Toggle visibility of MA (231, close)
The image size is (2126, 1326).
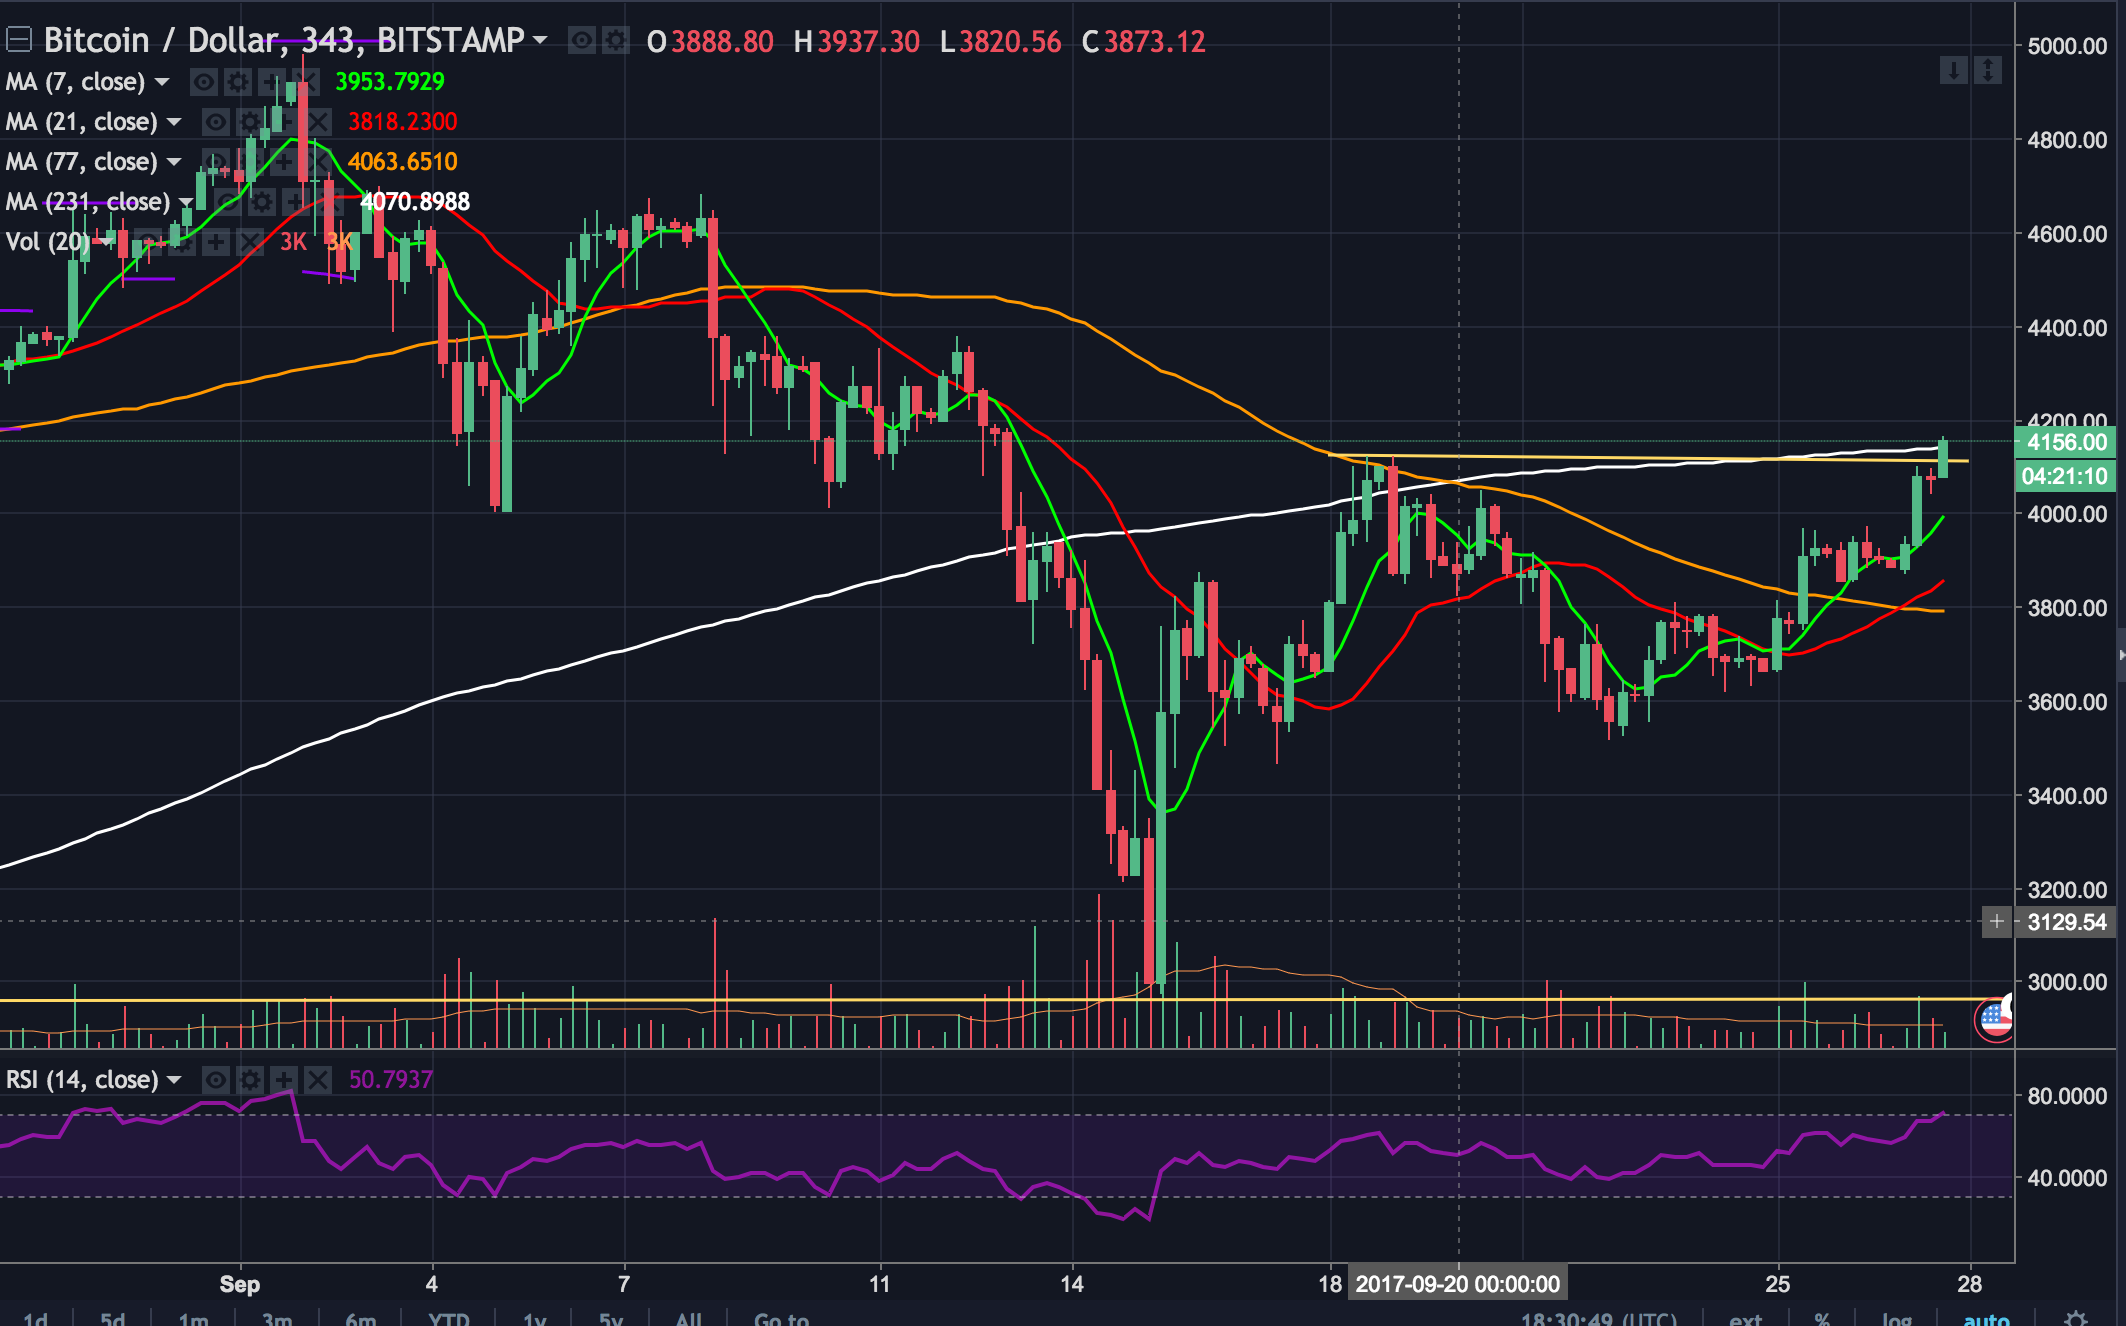click(227, 202)
